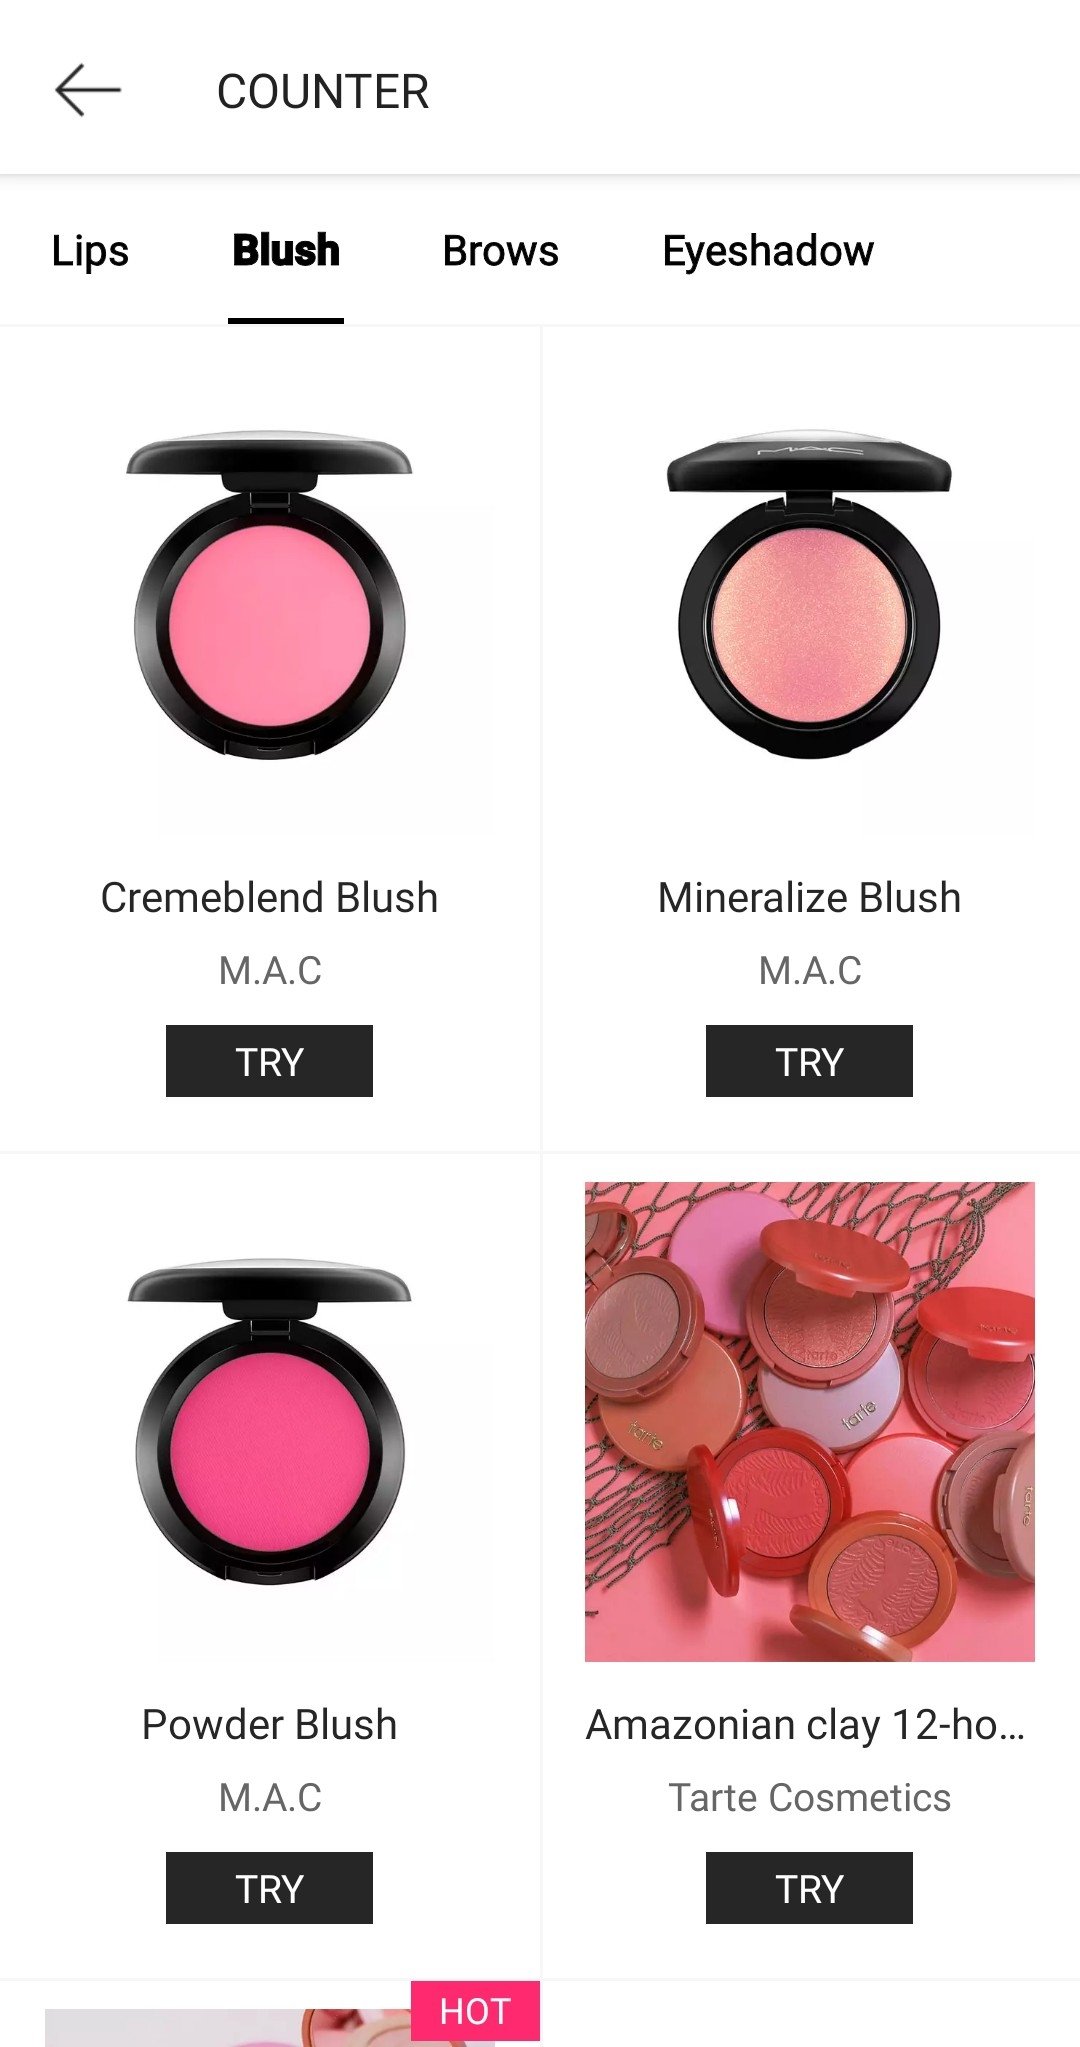Try the Mineralize Blush
The image size is (1080, 2047).
809,1061
